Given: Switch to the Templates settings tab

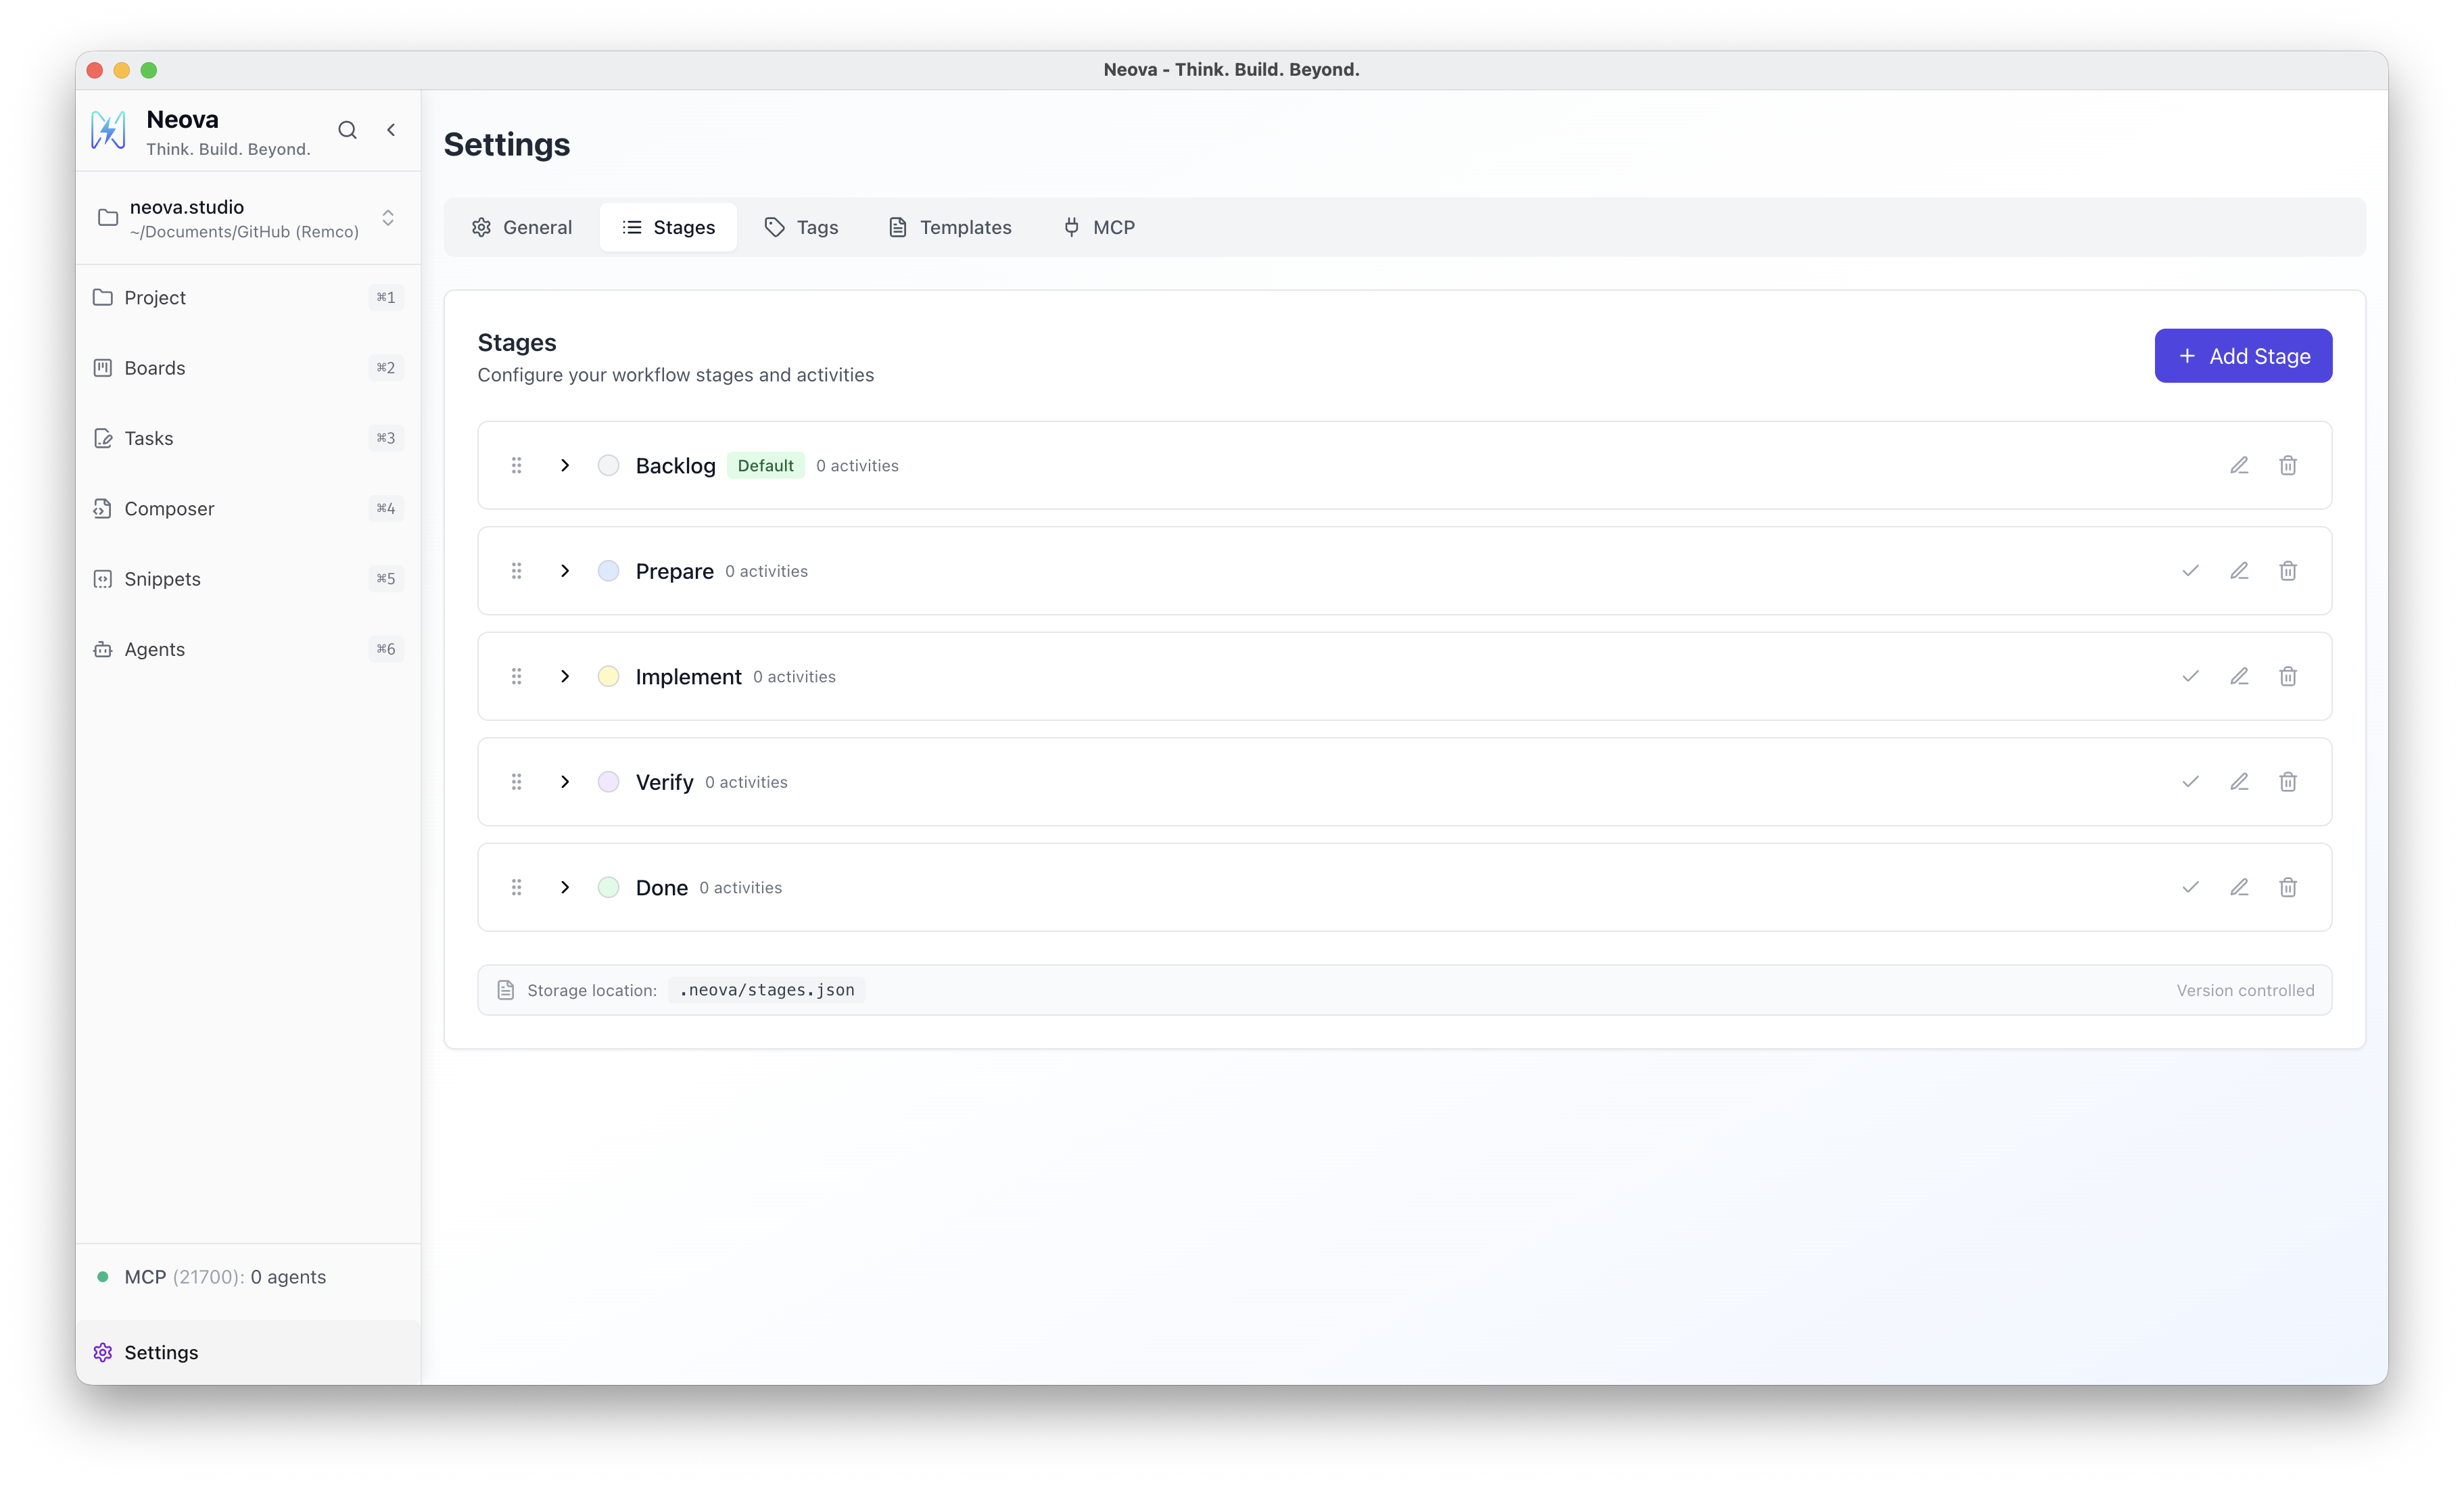Looking at the screenshot, I should point(950,227).
